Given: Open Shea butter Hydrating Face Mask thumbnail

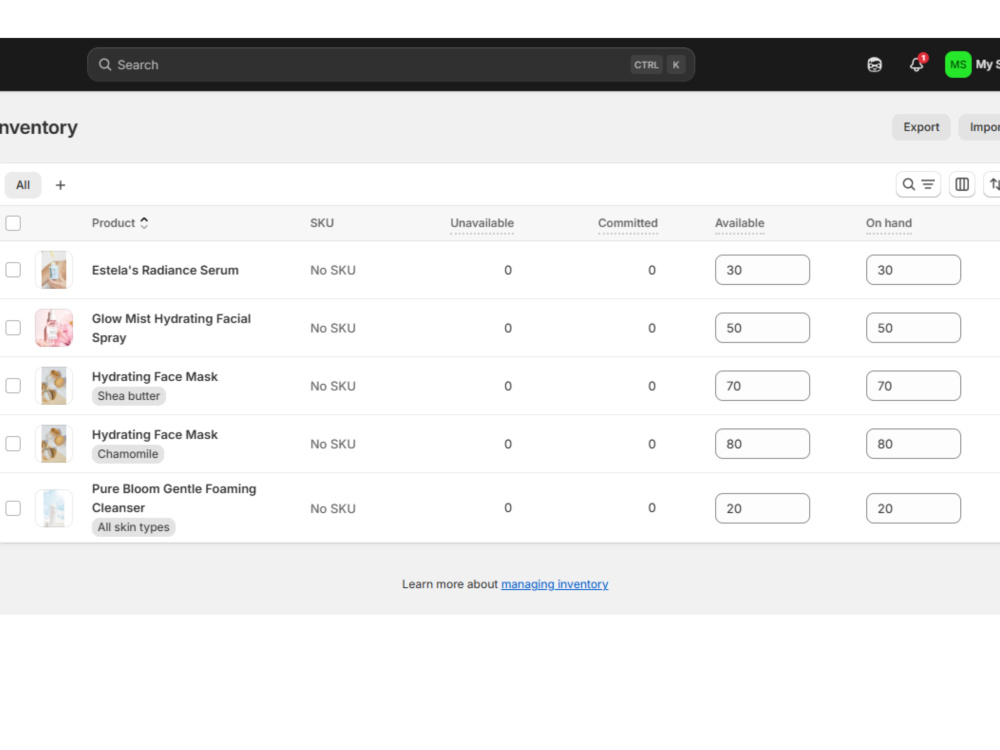Looking at the screenshot, I should [54, 386].
